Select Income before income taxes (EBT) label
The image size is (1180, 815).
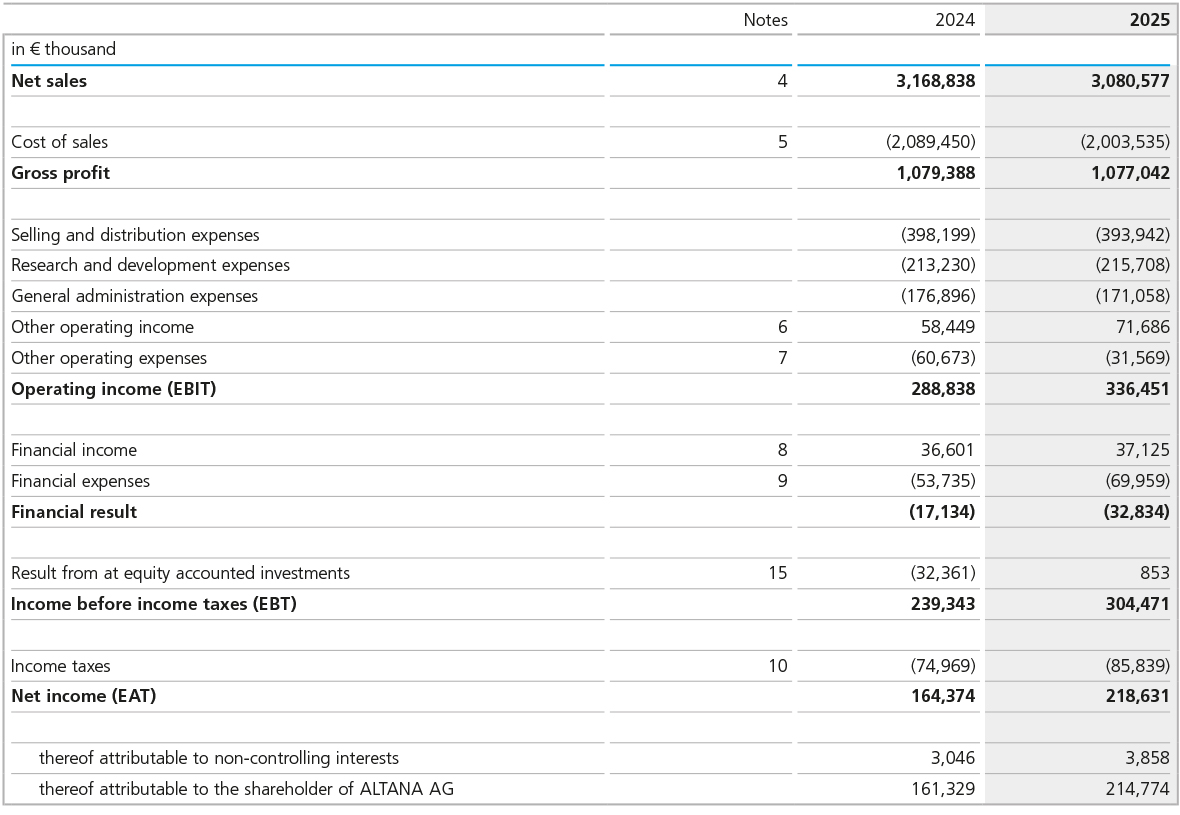[x=153, y=604]
